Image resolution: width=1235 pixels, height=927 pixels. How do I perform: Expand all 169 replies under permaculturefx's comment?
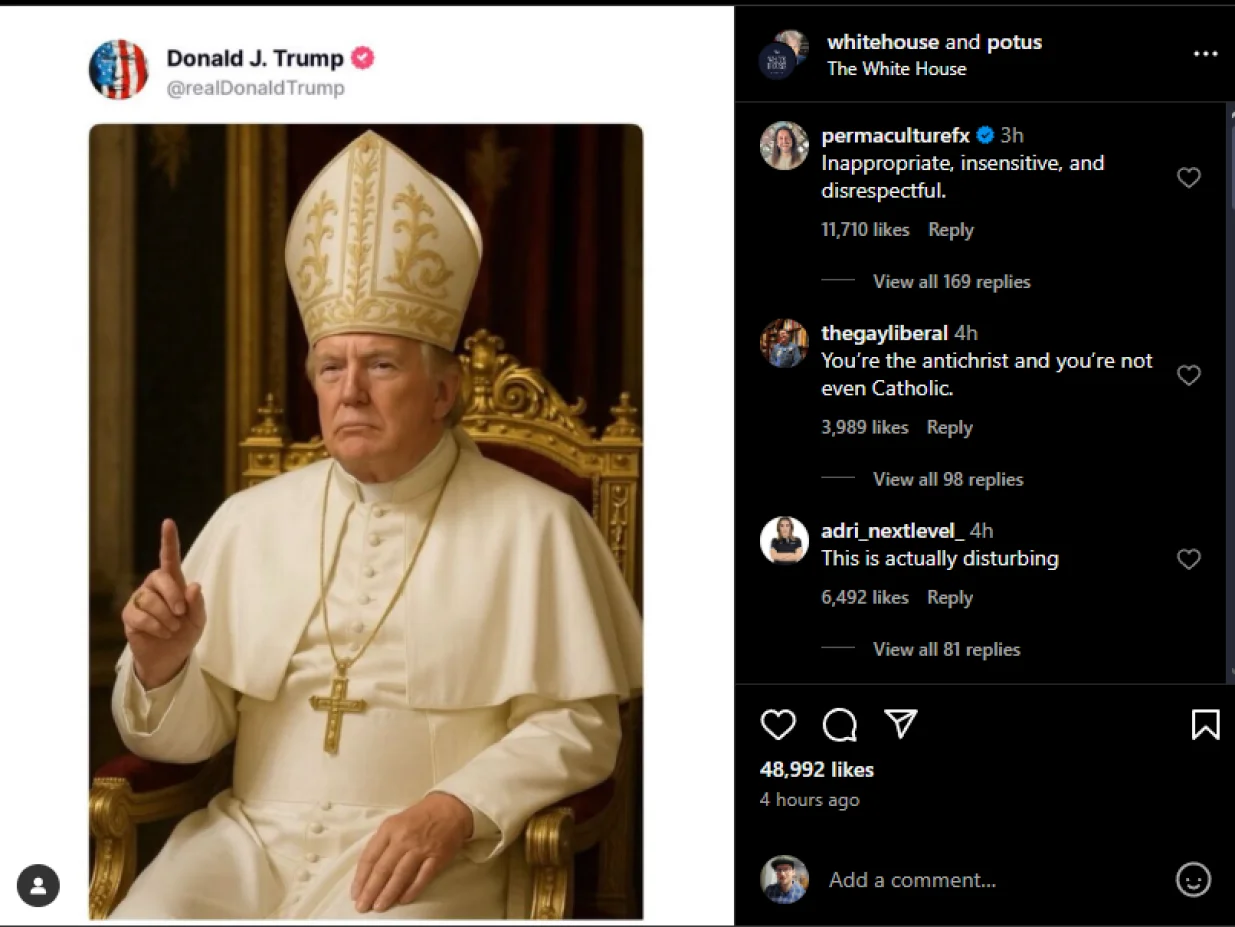[x=951, y=281]
